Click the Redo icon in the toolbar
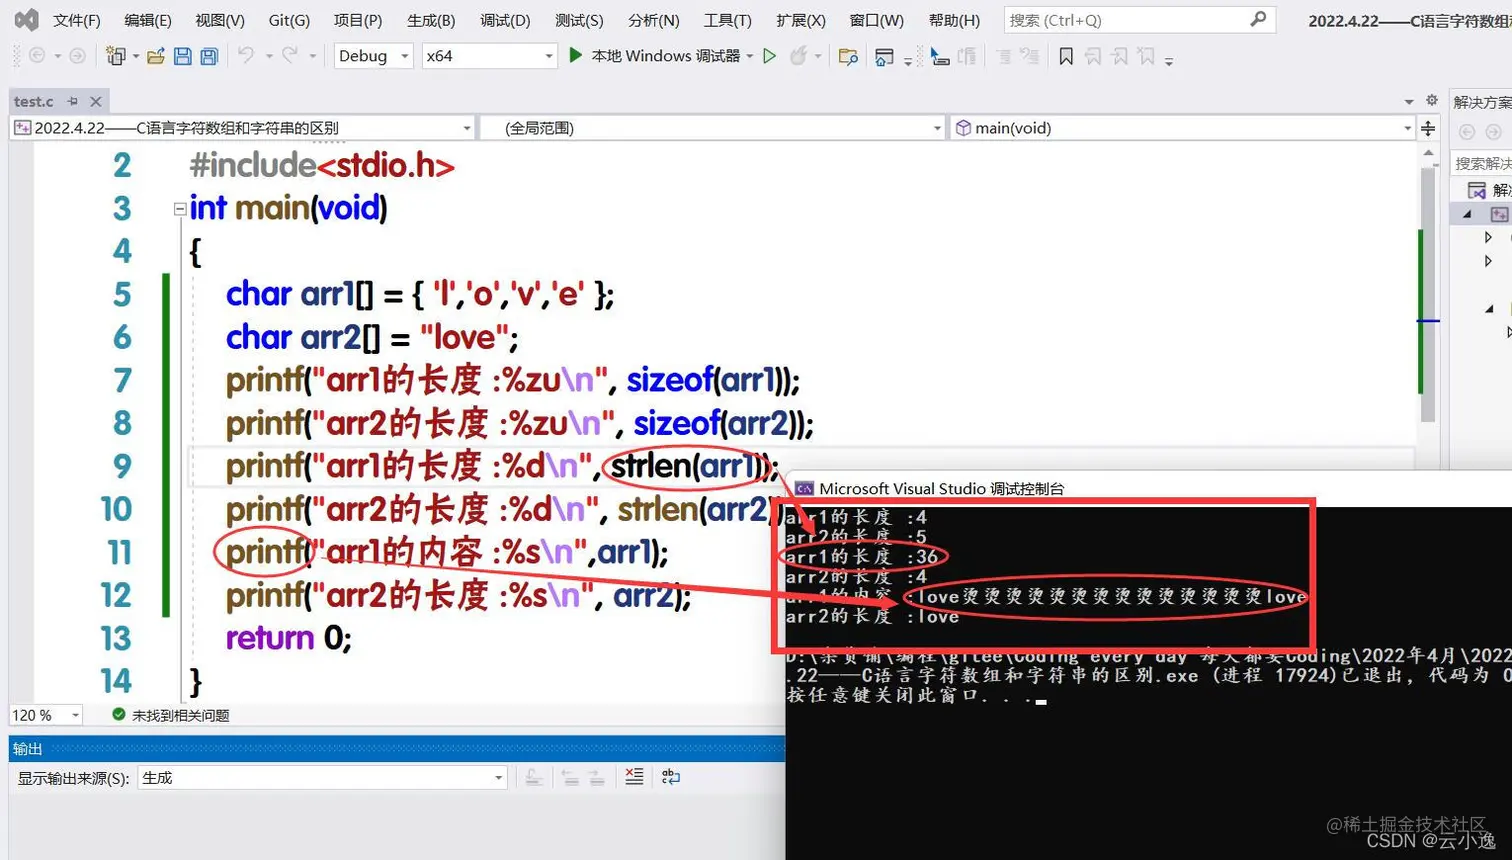Screen dimensions: 1512x860 coord(290,56)
